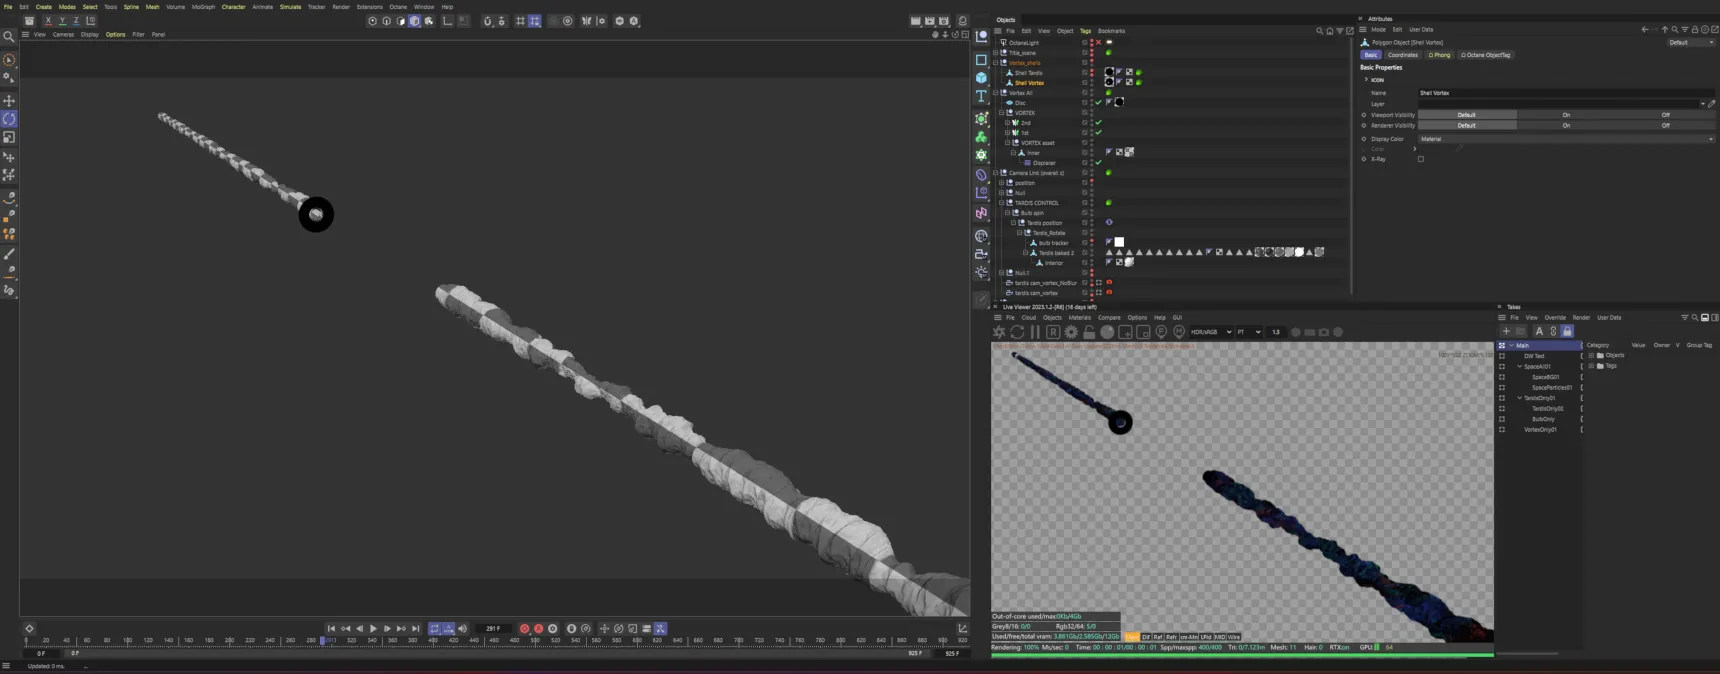This screenshot has width=1720, height=674.
Task: Click the add new take plus icon
Action: coord(1506,331)
